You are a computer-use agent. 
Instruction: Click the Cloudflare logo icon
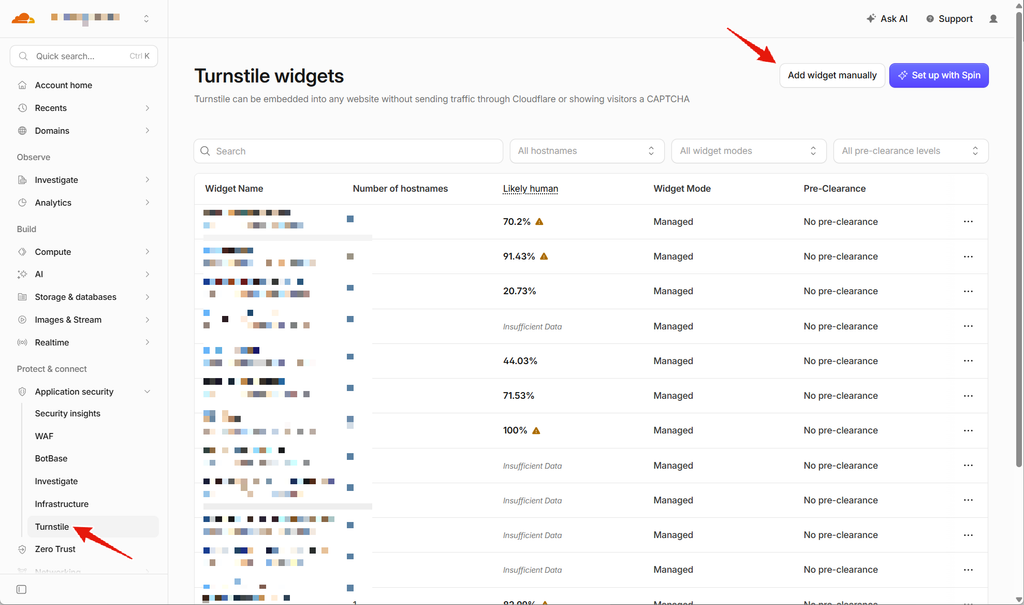23,18
